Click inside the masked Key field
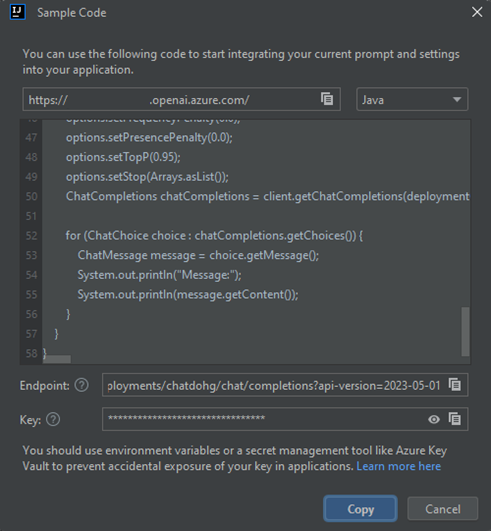The image size is (491, 531). (x=264, y=419)
